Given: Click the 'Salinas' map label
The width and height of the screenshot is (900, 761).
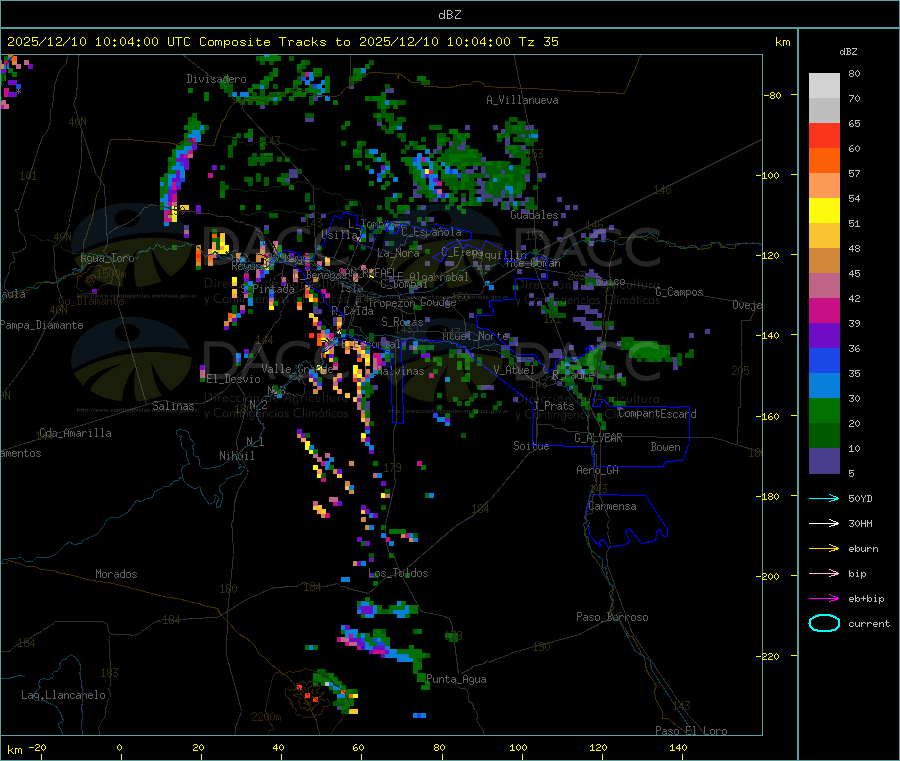Looking at the screenshot, I should tap(173, 406).
